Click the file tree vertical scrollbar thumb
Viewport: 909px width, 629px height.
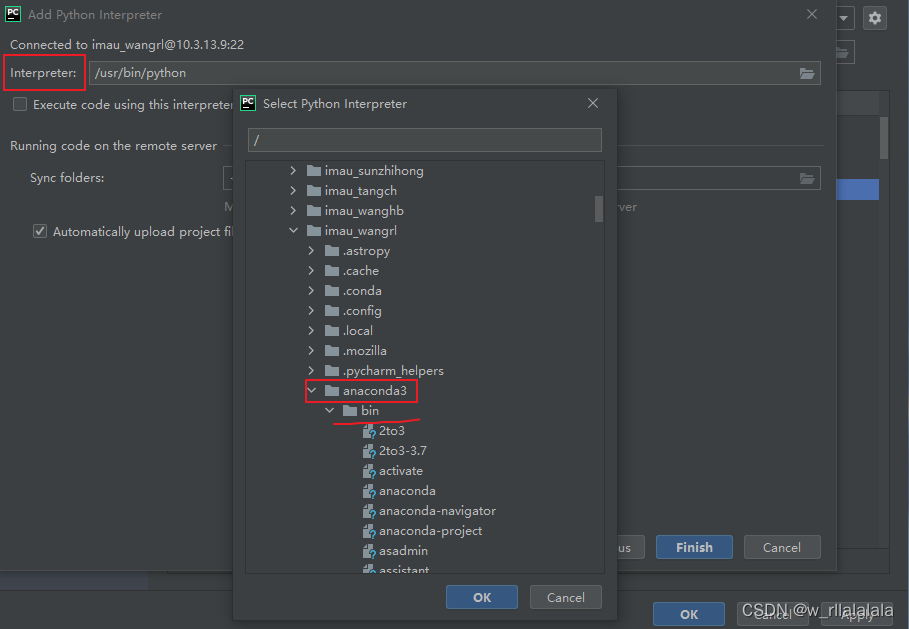[x=599, y=209]
